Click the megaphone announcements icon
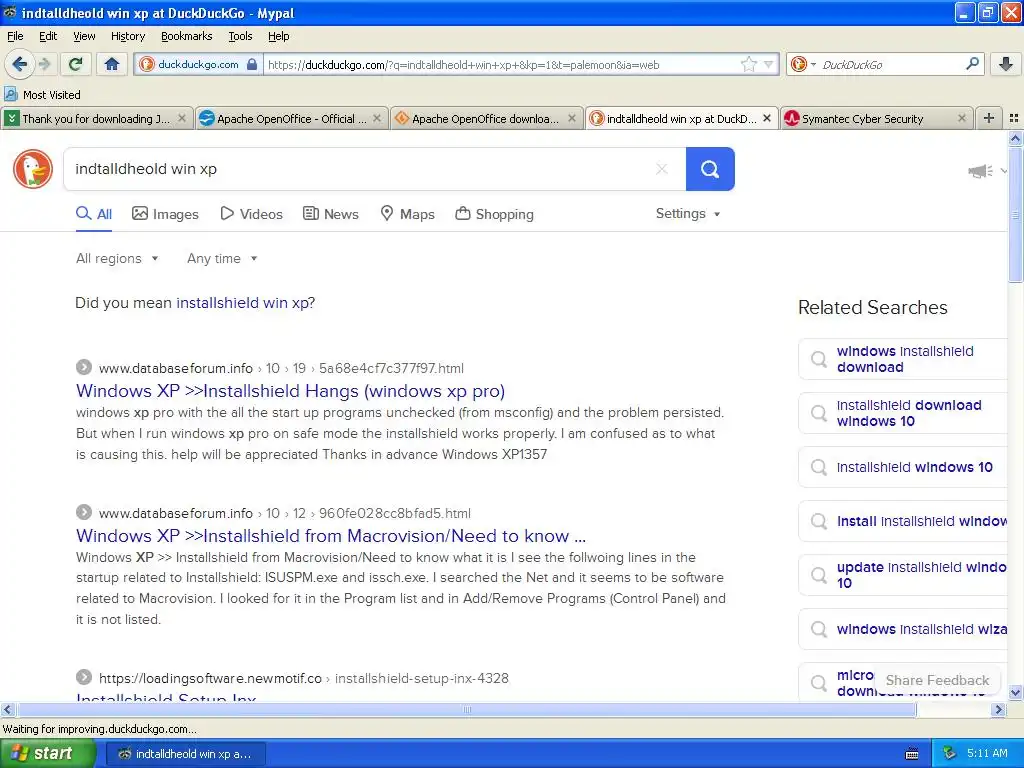The height and width of the screenshot is (768, 1024). point(980,171)
